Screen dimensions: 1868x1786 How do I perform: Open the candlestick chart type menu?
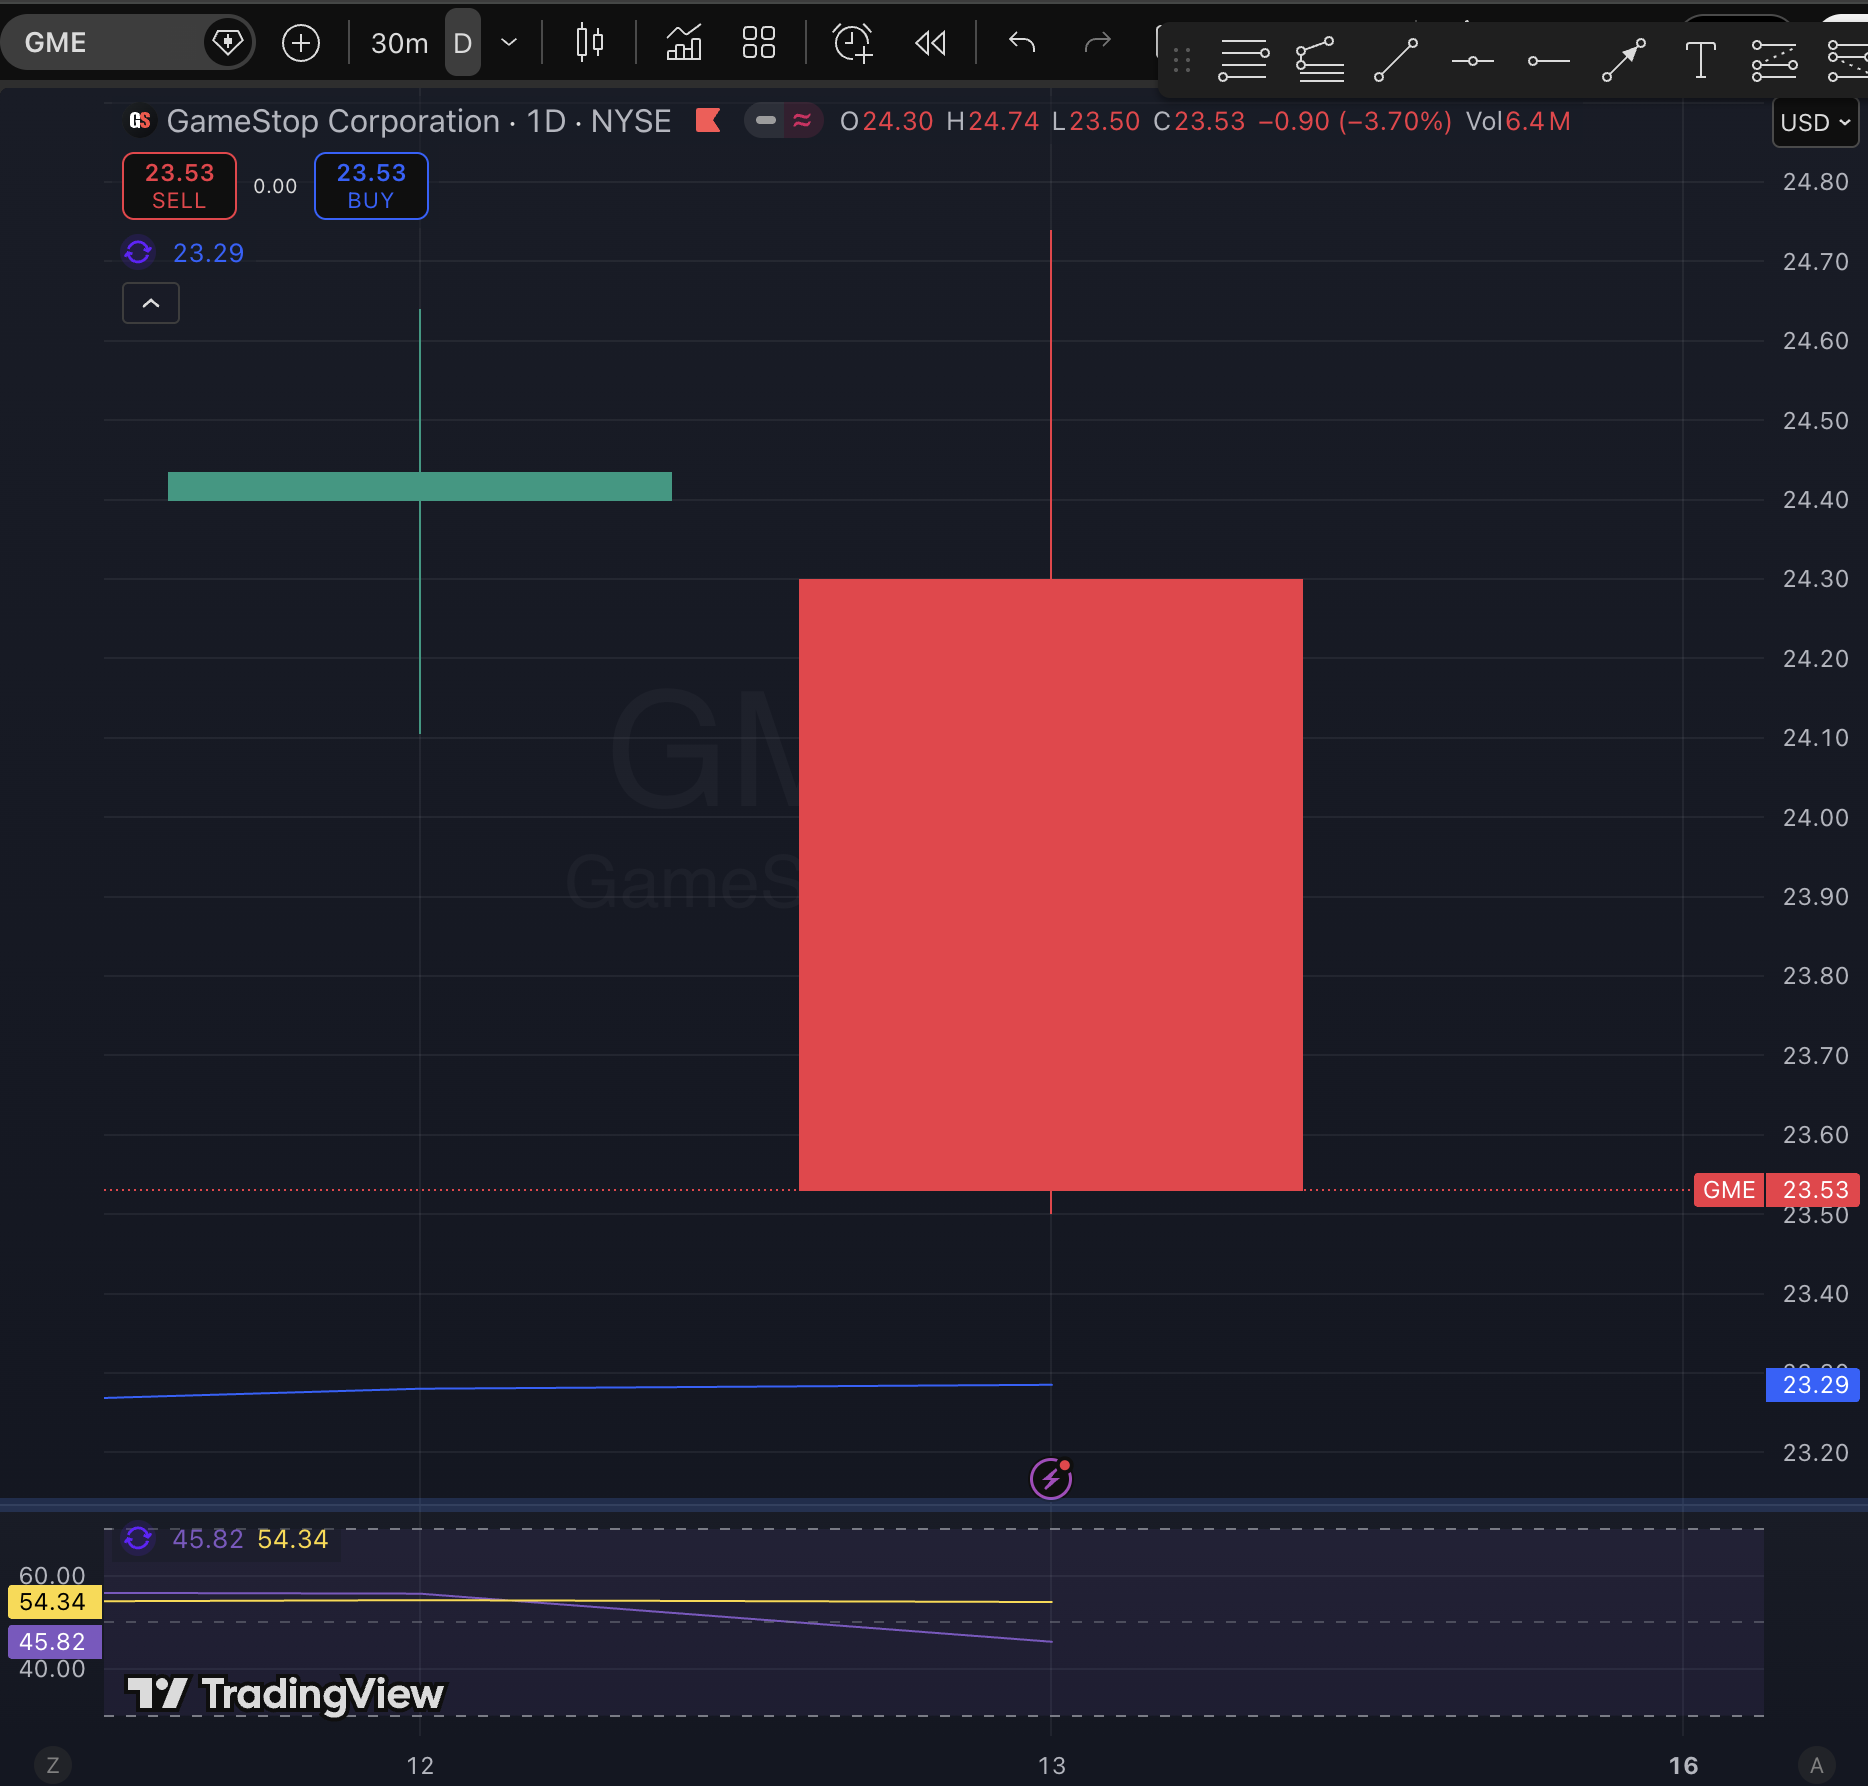[590, 43]
